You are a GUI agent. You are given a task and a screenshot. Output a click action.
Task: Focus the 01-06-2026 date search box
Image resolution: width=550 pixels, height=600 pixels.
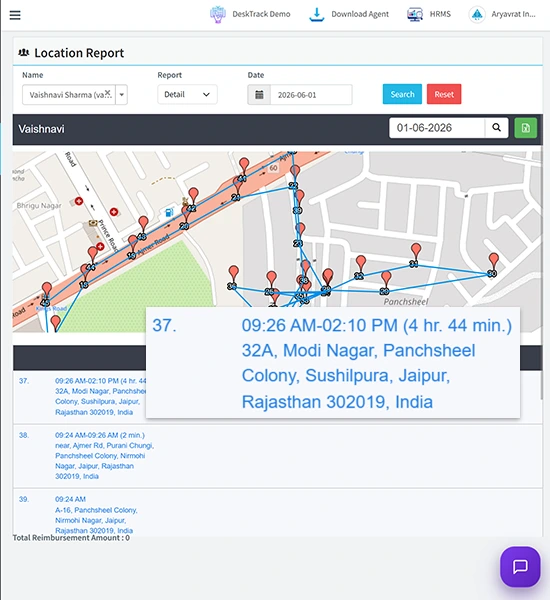point(437,128)
